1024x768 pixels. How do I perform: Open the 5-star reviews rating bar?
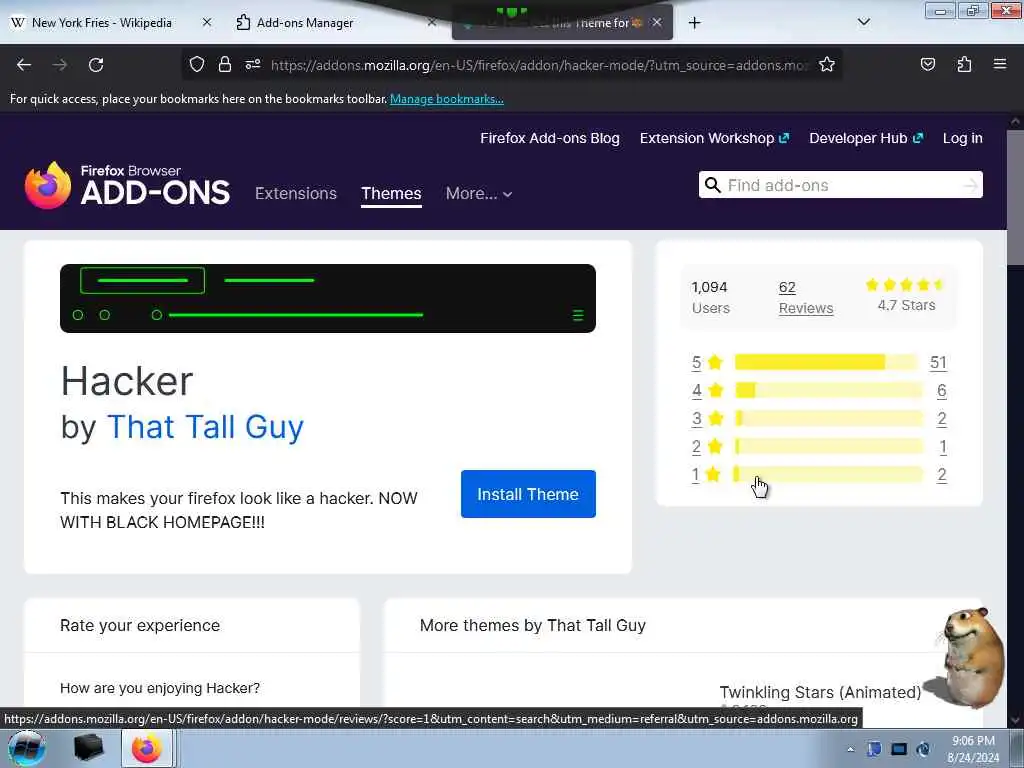825,362
